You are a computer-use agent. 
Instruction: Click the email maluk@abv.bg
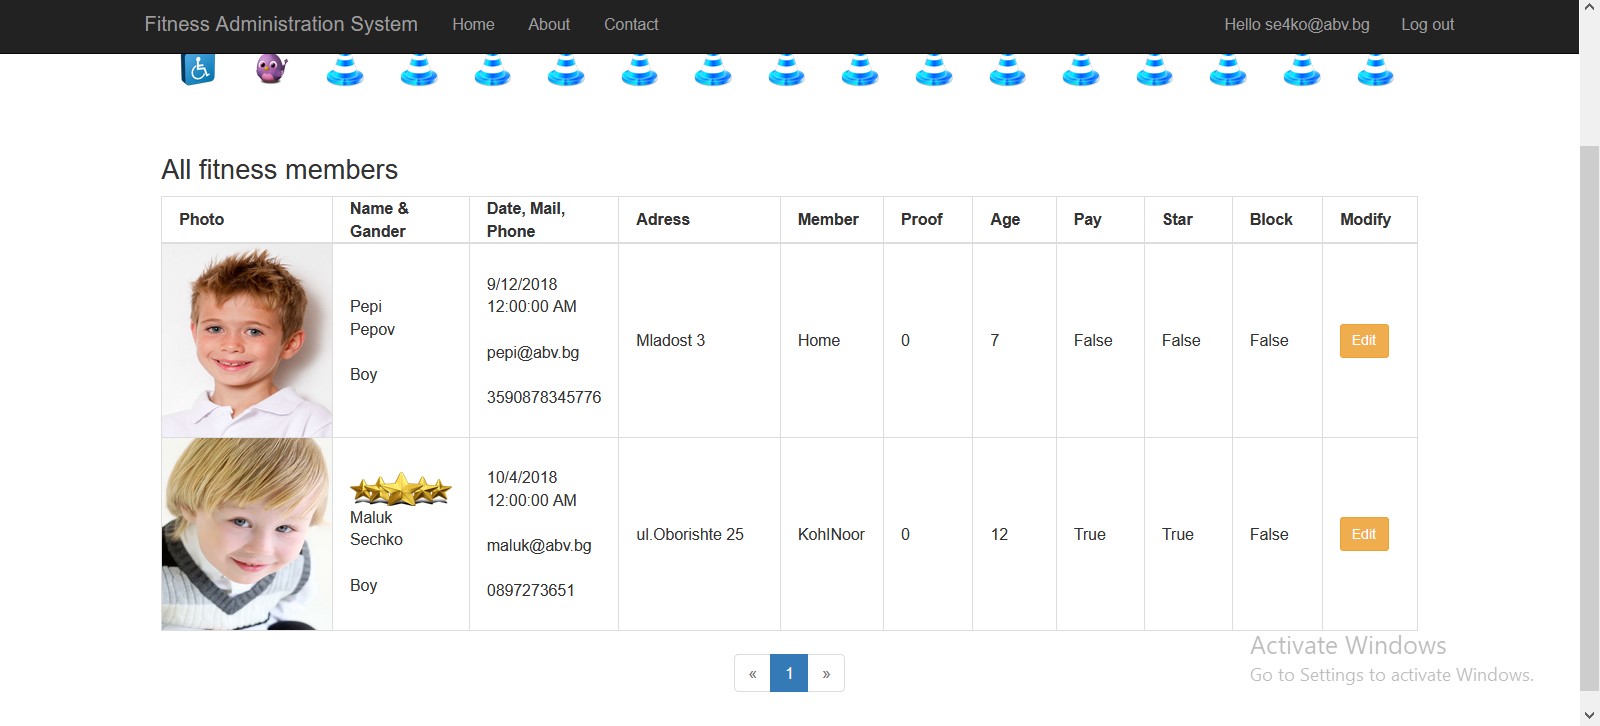539,545
